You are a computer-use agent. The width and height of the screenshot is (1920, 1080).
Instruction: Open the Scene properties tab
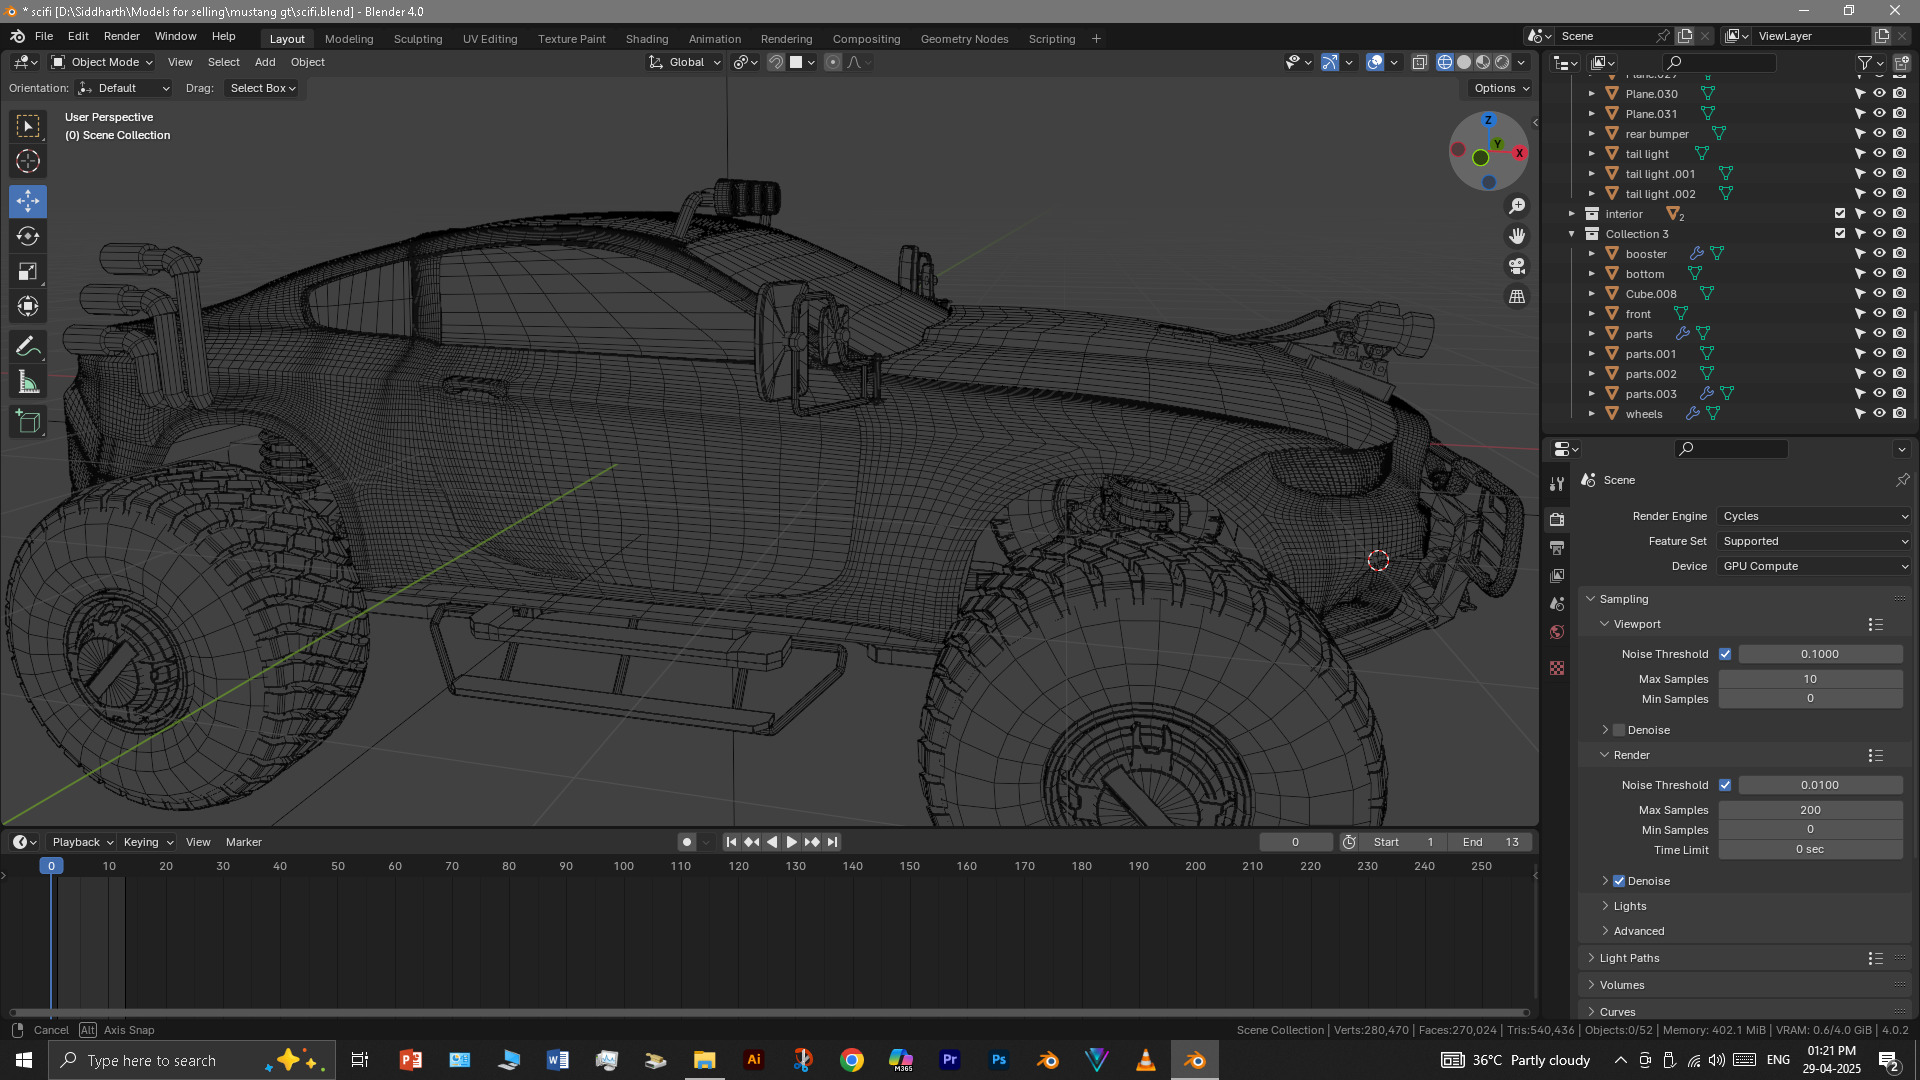[1557, 604]
